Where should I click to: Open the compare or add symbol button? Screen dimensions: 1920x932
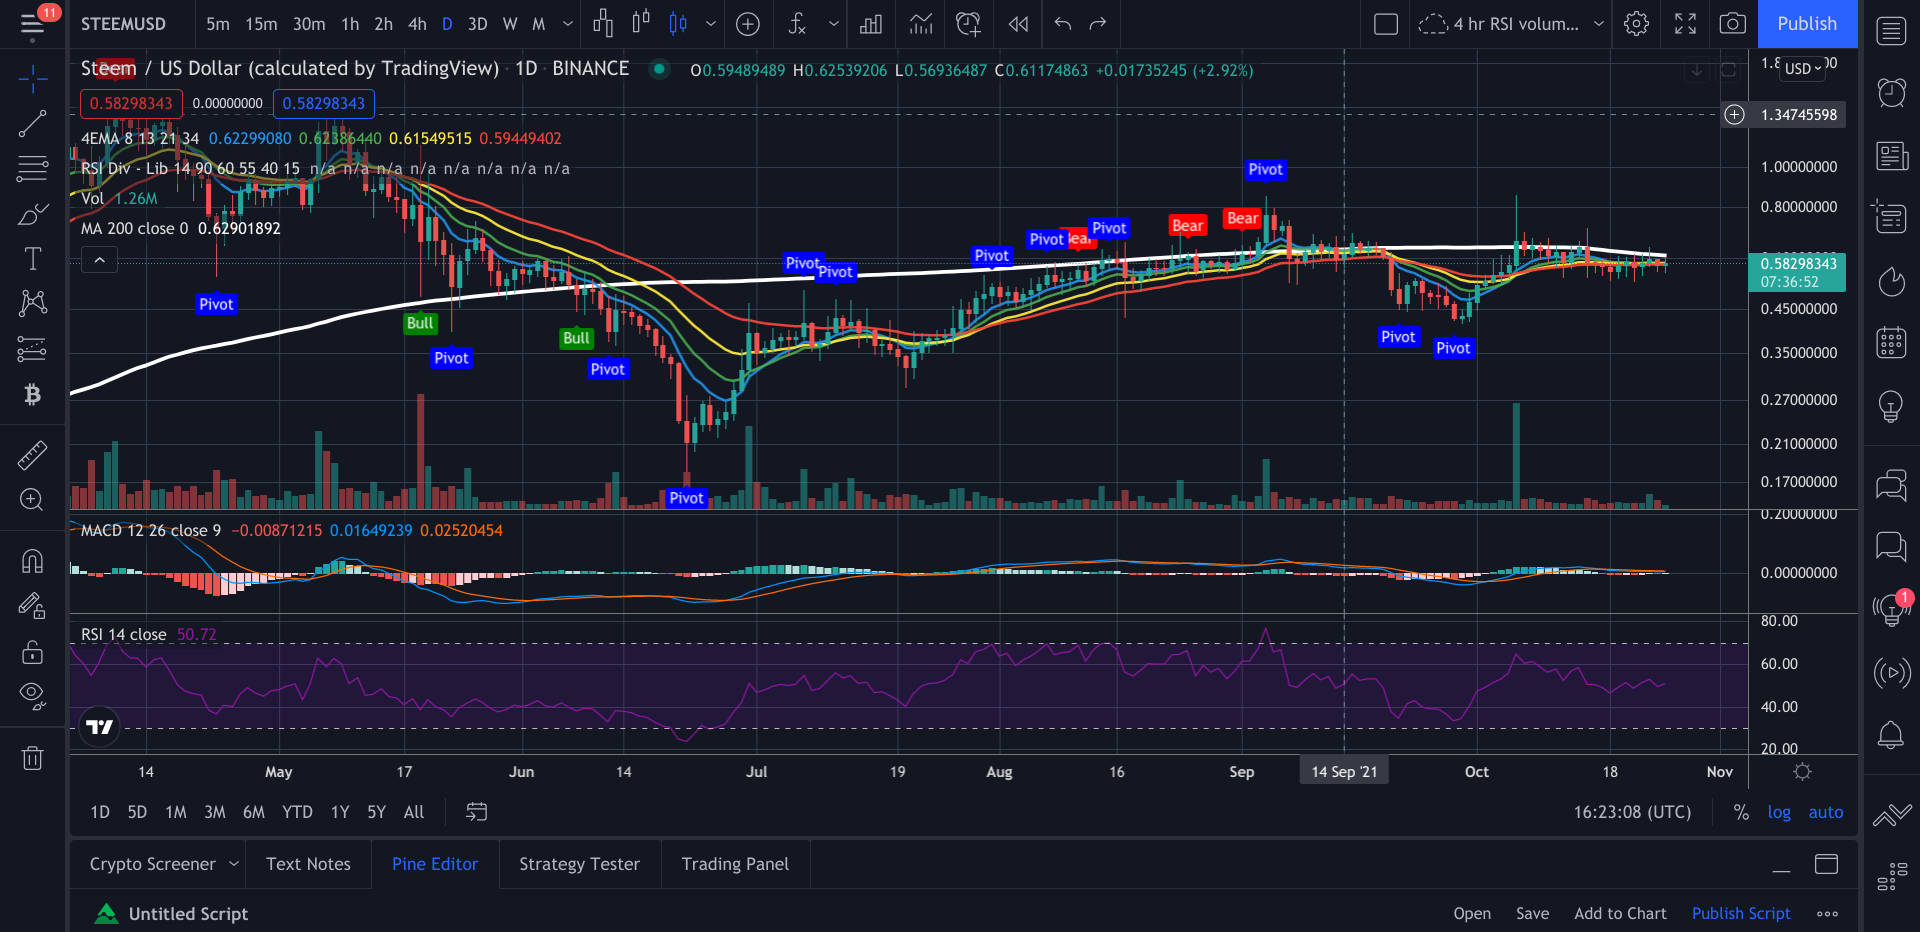tap(748, 24)
